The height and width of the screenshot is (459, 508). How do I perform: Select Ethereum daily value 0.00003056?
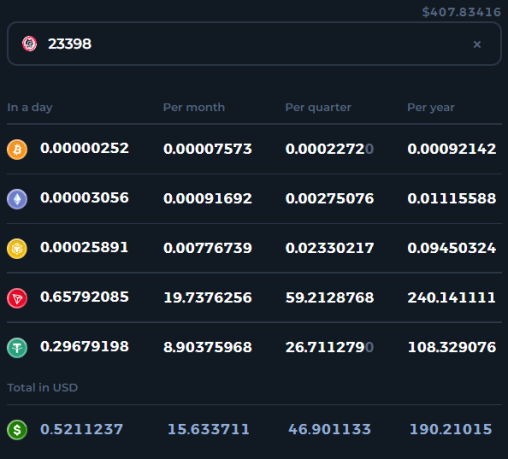click(84, 198)
